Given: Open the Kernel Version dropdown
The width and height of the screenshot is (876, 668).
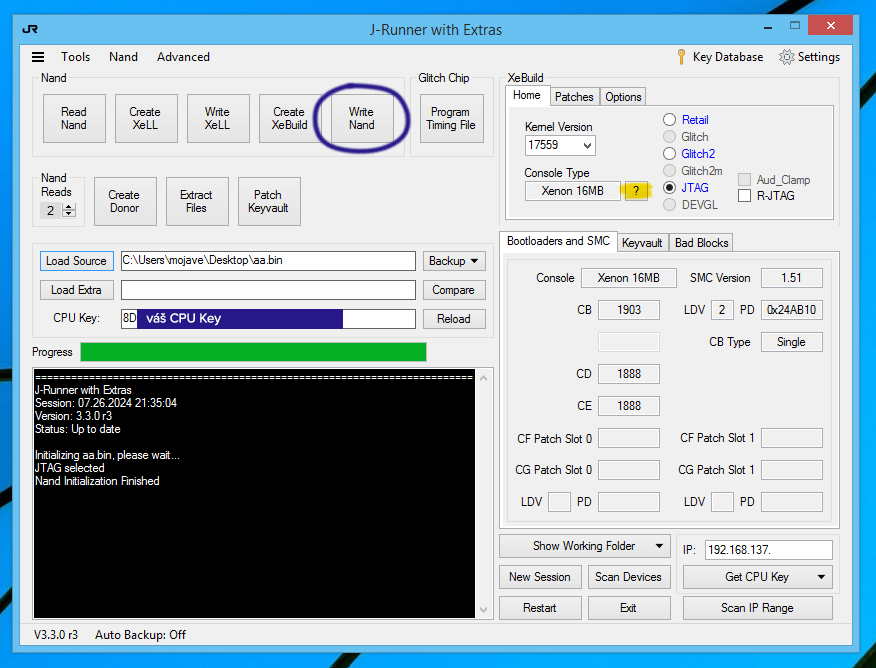Looking at the screenshot, I should point(587,146).
